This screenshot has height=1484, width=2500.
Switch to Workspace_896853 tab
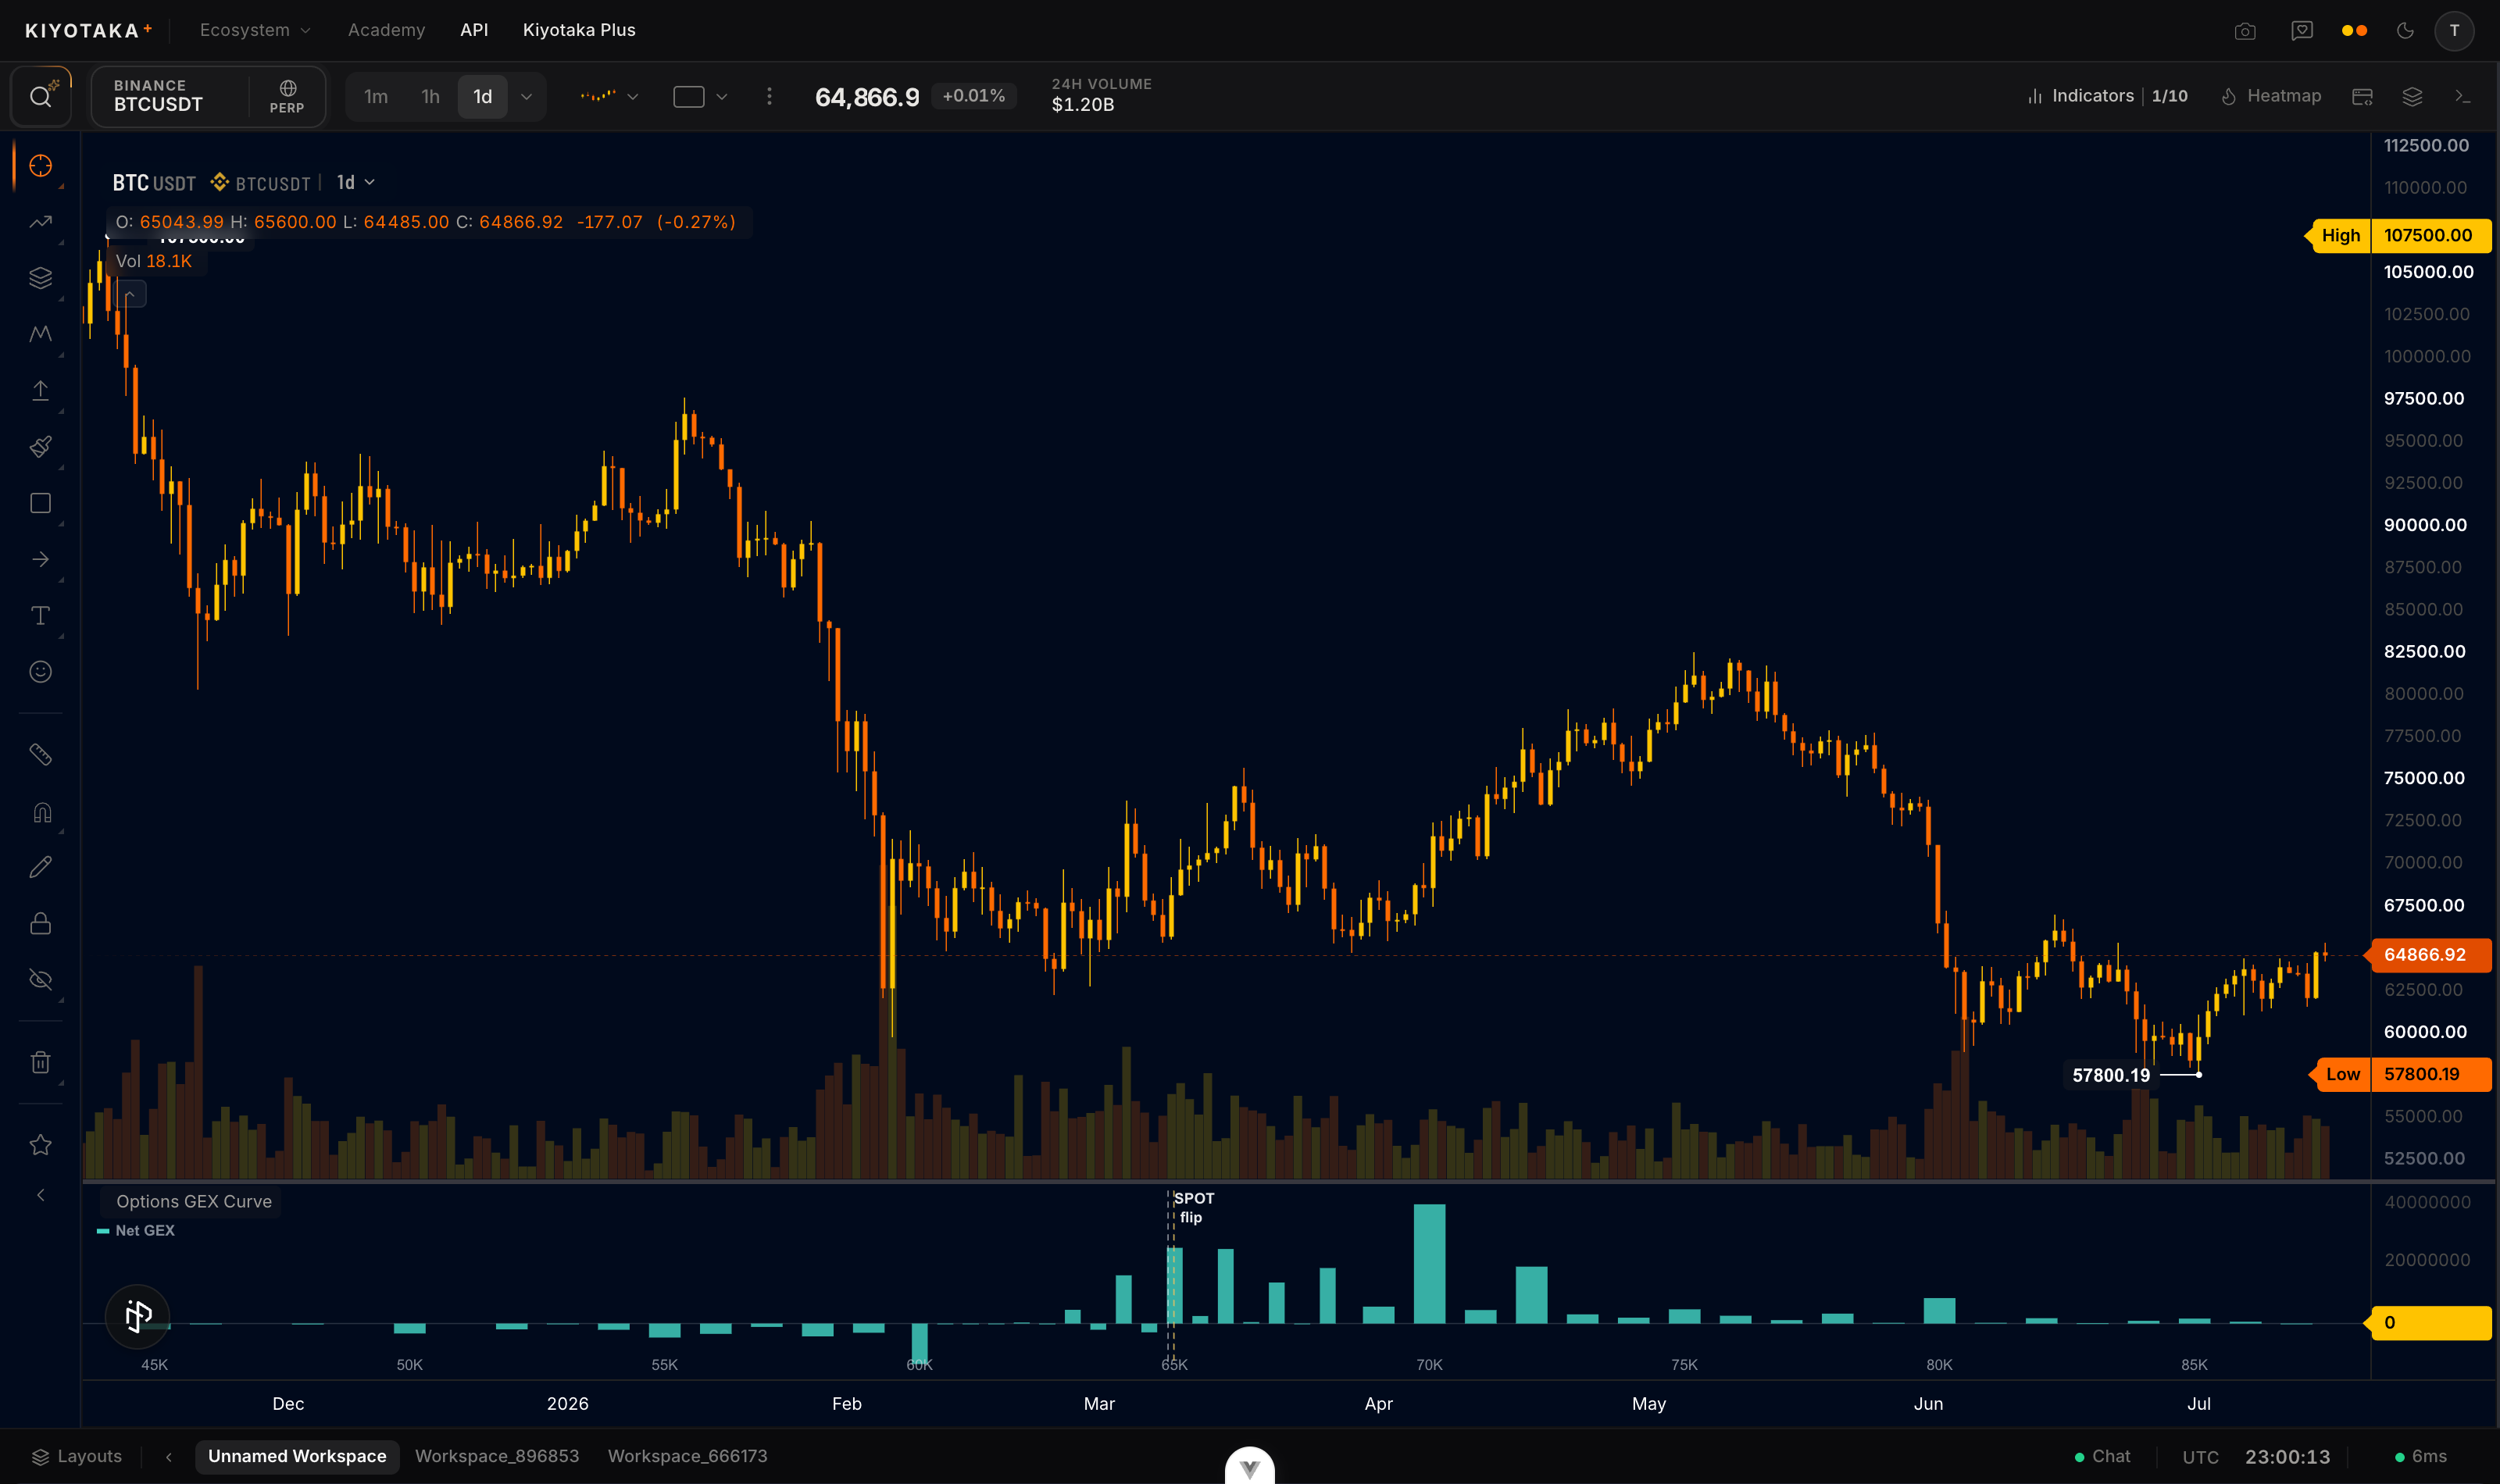(497, 1456)
